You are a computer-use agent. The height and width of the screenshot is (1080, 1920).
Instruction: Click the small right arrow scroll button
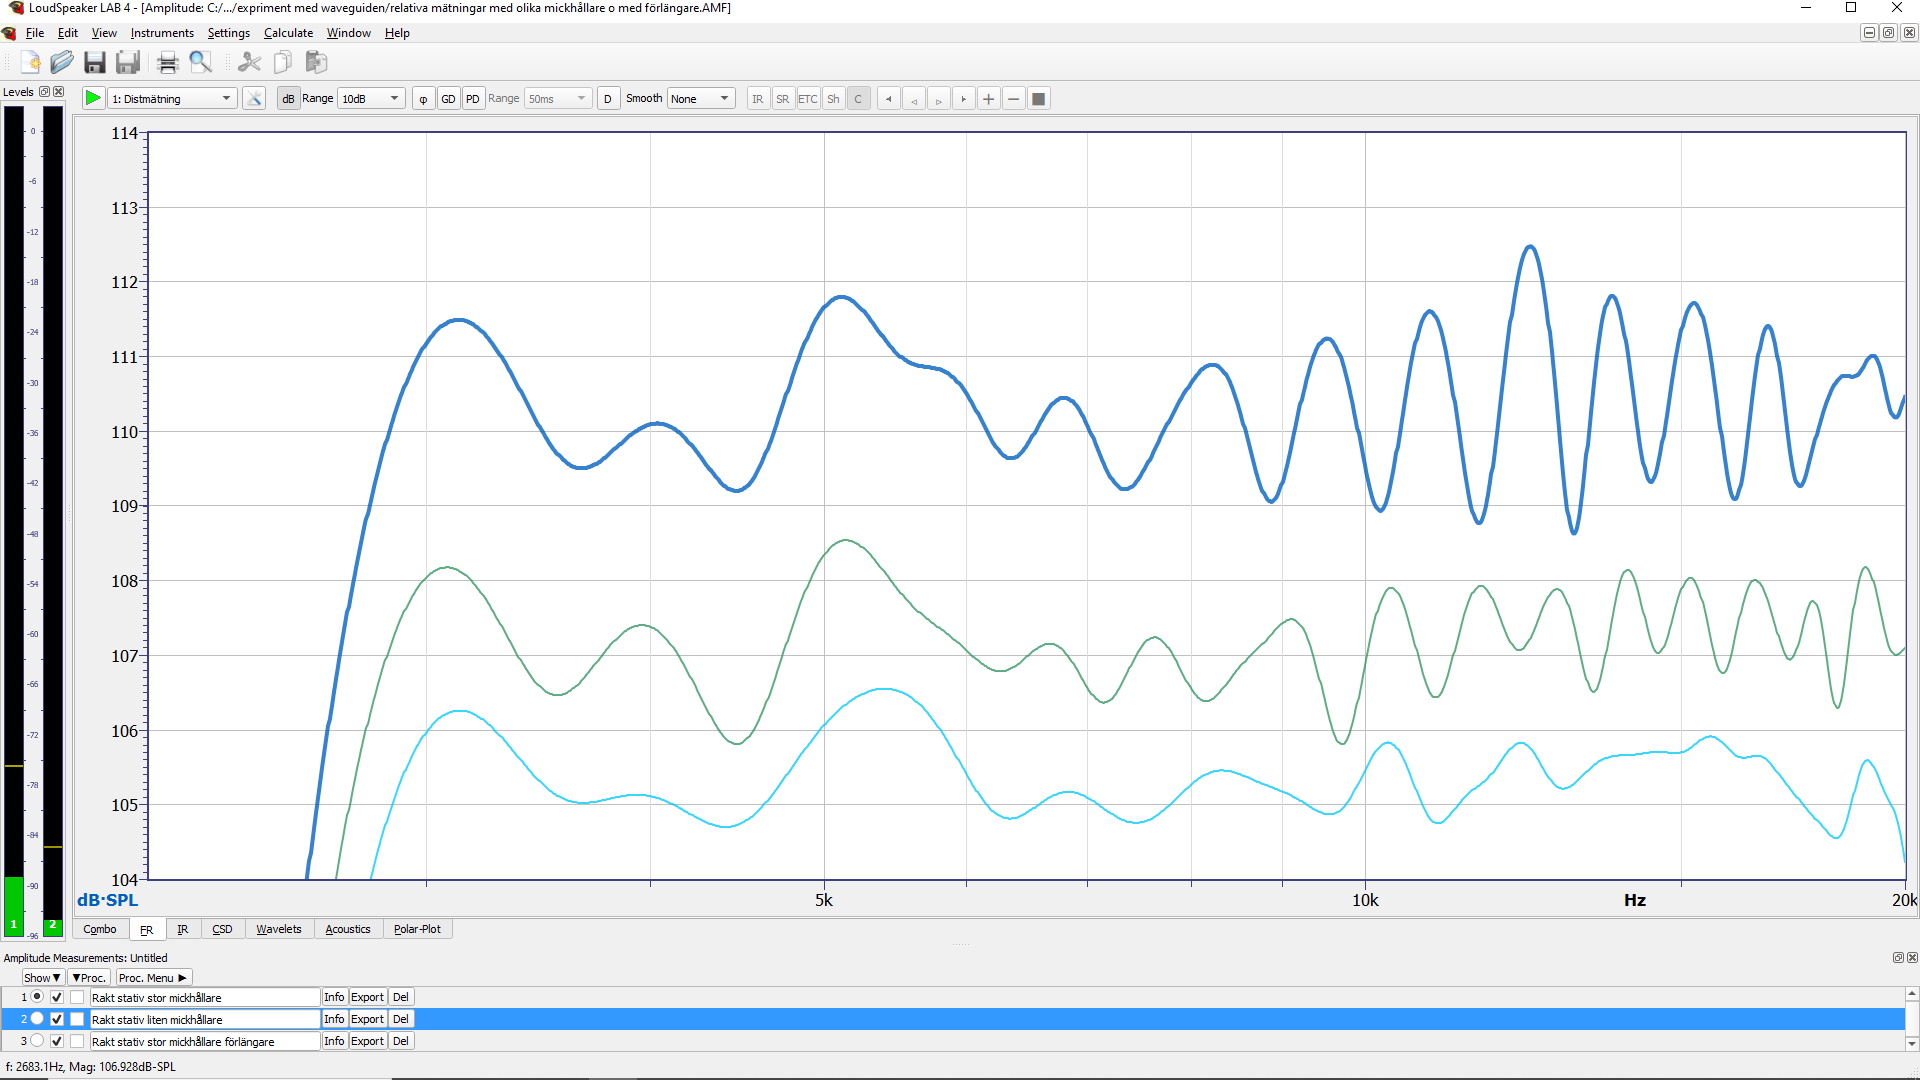tap(939, 98)
